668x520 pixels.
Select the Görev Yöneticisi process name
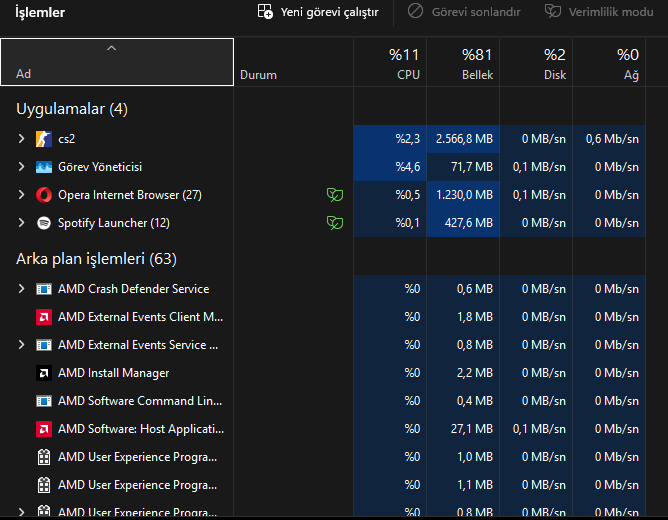click(x=100, y=167)
